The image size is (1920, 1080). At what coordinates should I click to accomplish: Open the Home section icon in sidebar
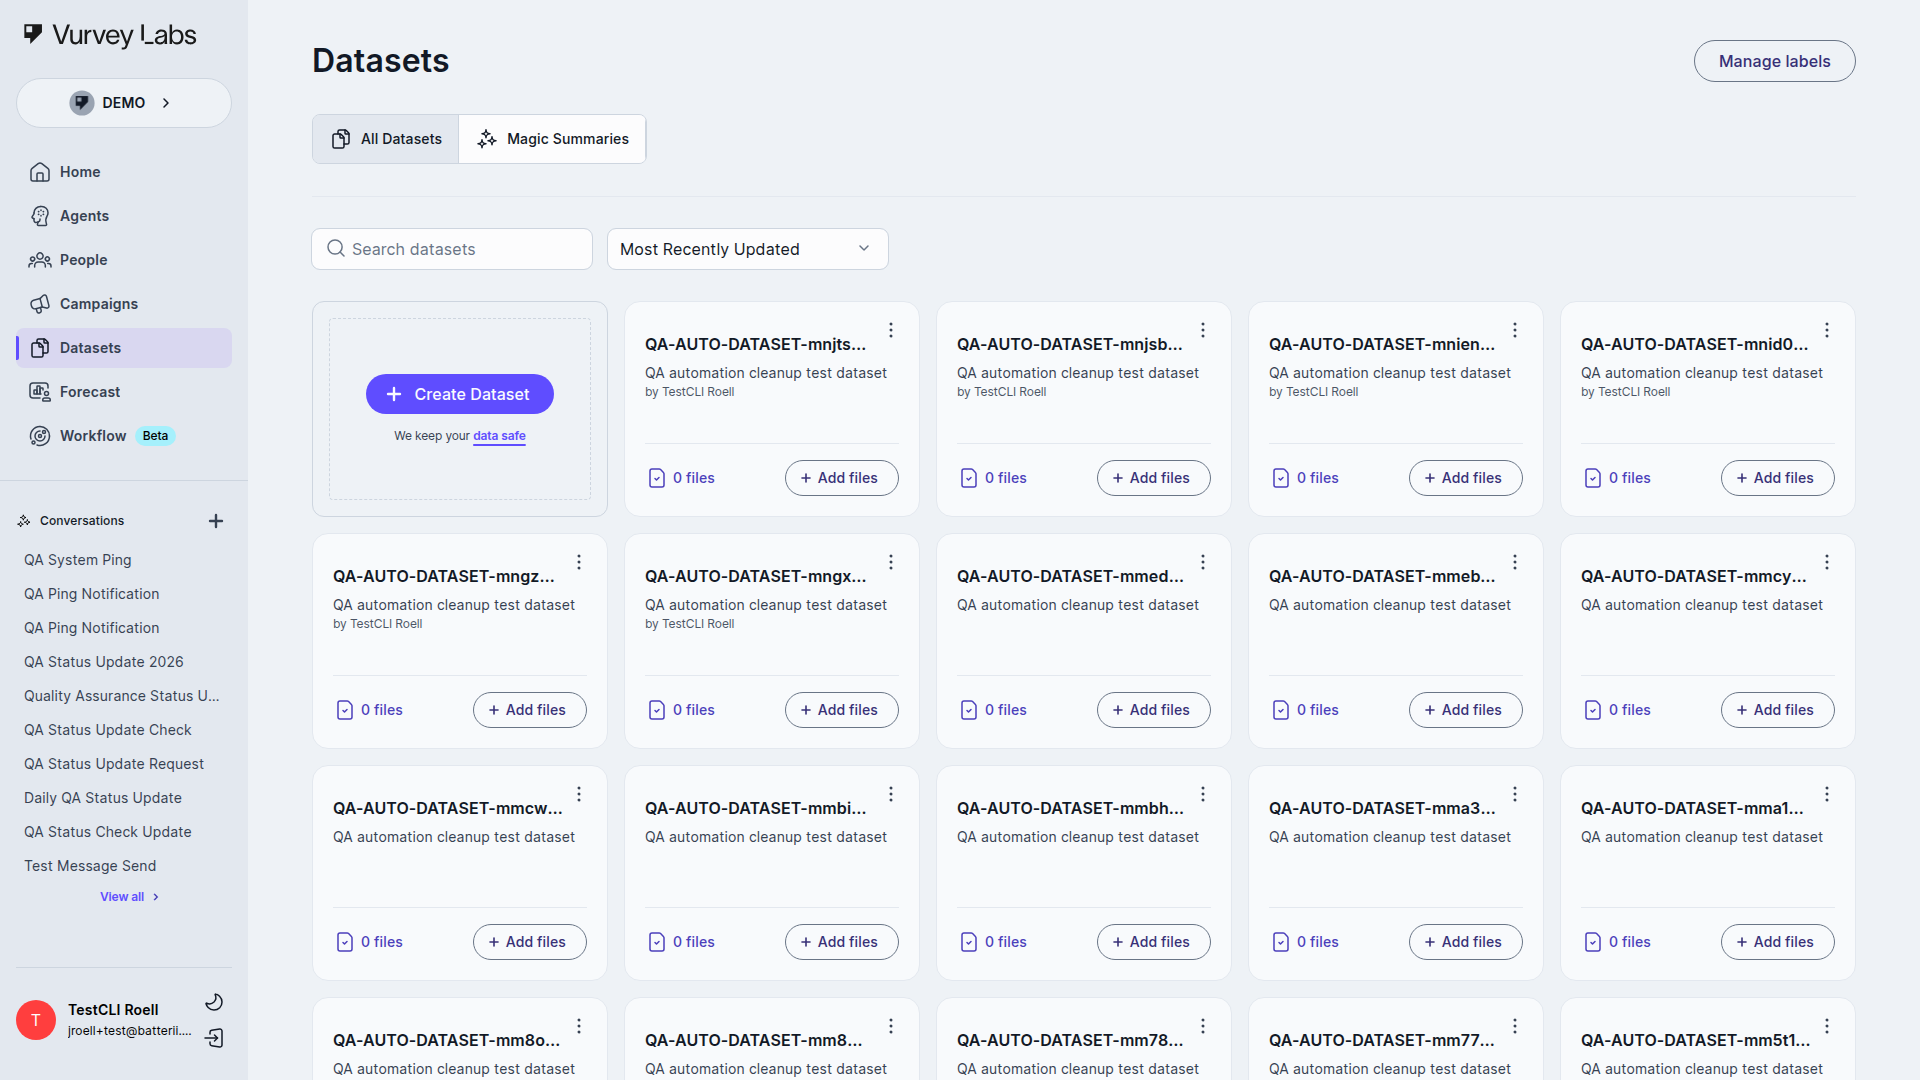[40, 172]
